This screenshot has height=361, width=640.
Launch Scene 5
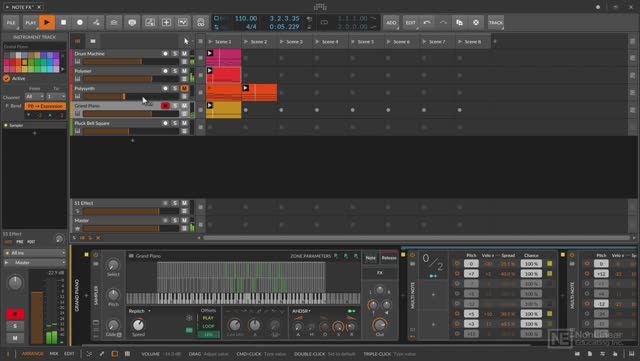click(x=353, y=42)
